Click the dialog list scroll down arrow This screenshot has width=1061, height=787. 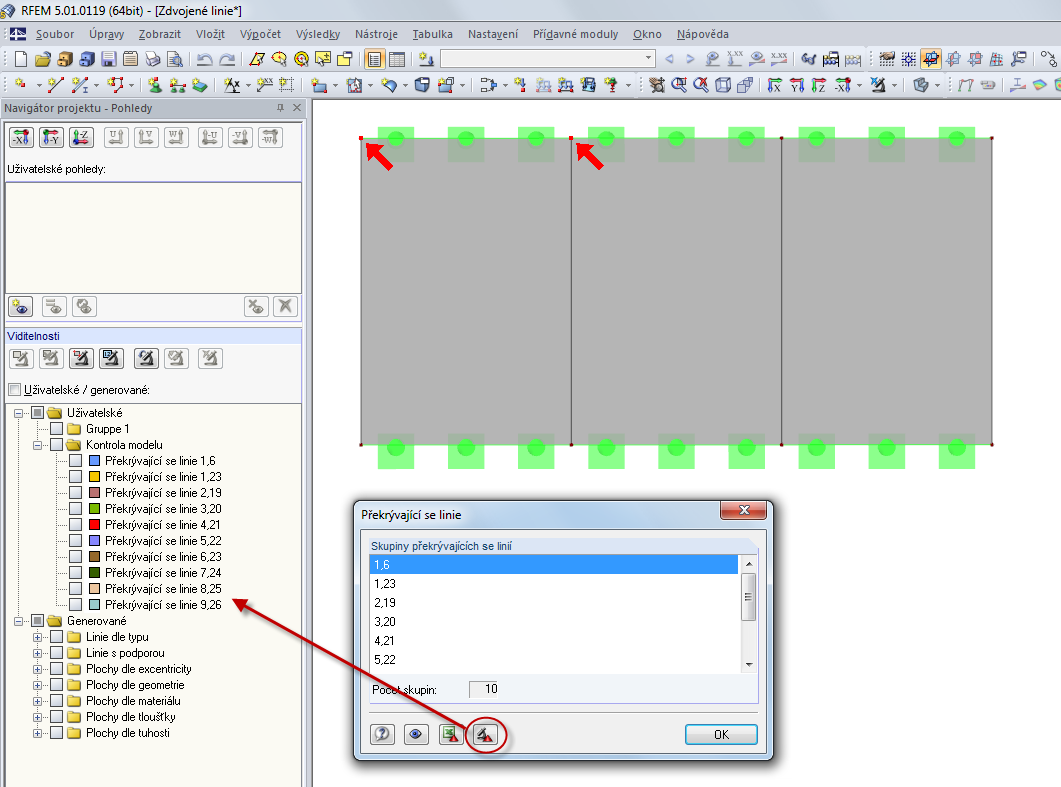tap(748, 665)
